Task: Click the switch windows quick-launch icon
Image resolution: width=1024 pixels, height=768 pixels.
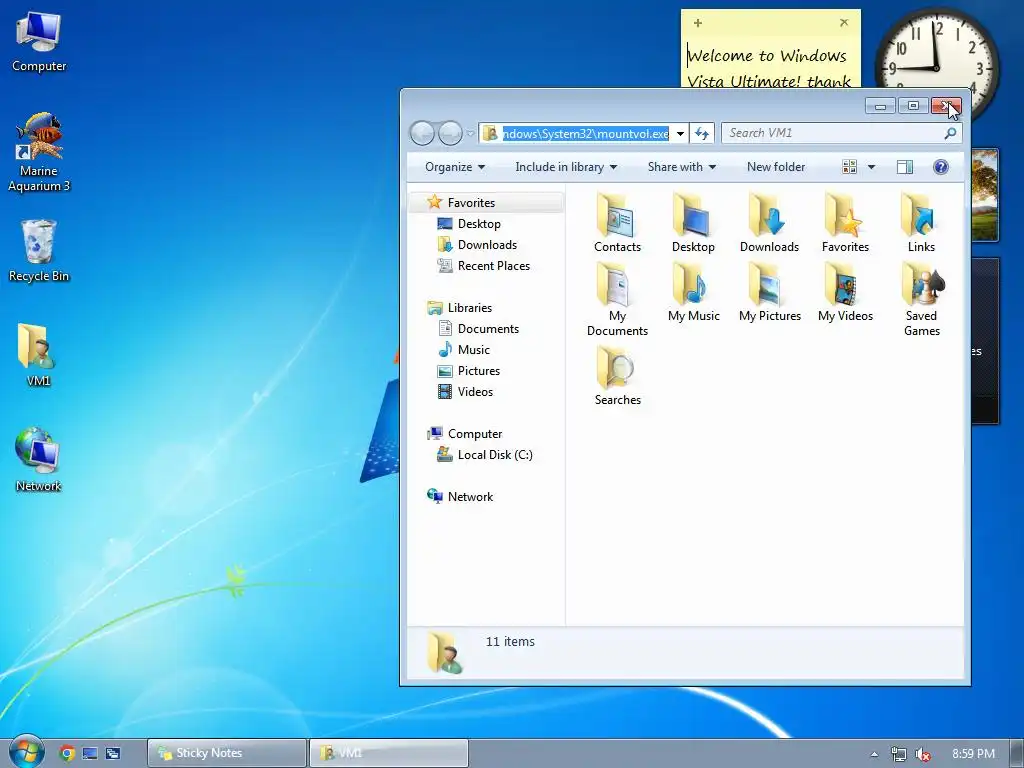Action: [x=113, y=753]
